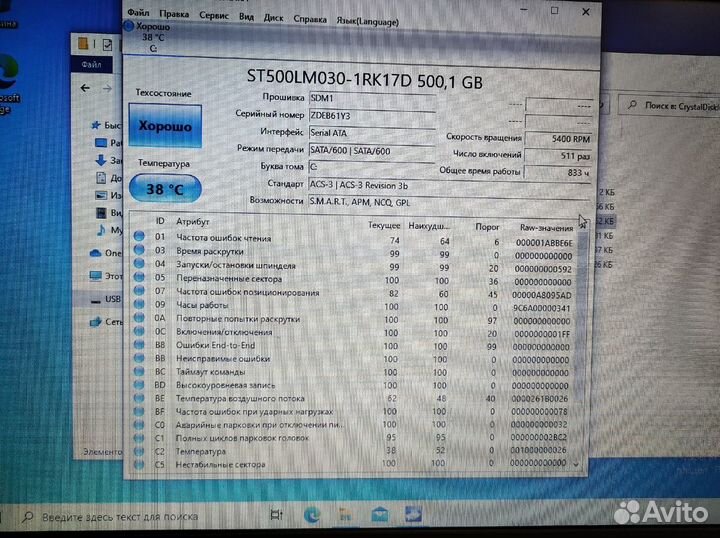The image size is (720, 538).
Task: Open the Справка menu
Action: click(310, 19)
